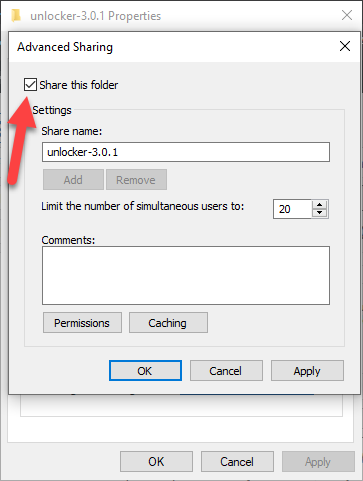Image resolution: width=363 pixels, height=481 pixels.
Task: Click OK in the Properties window
Action: pyautogui.click(x=156, y=462)
